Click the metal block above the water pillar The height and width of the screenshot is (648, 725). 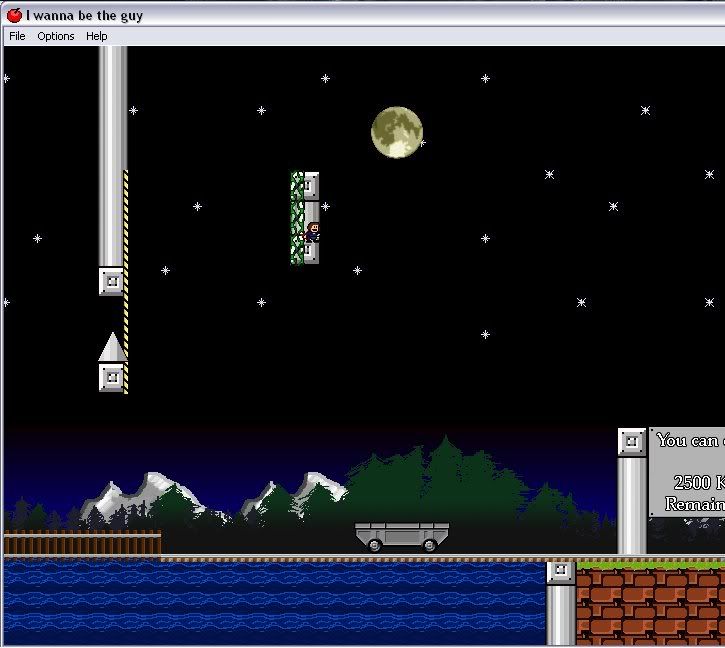click(x=560, y=573)
